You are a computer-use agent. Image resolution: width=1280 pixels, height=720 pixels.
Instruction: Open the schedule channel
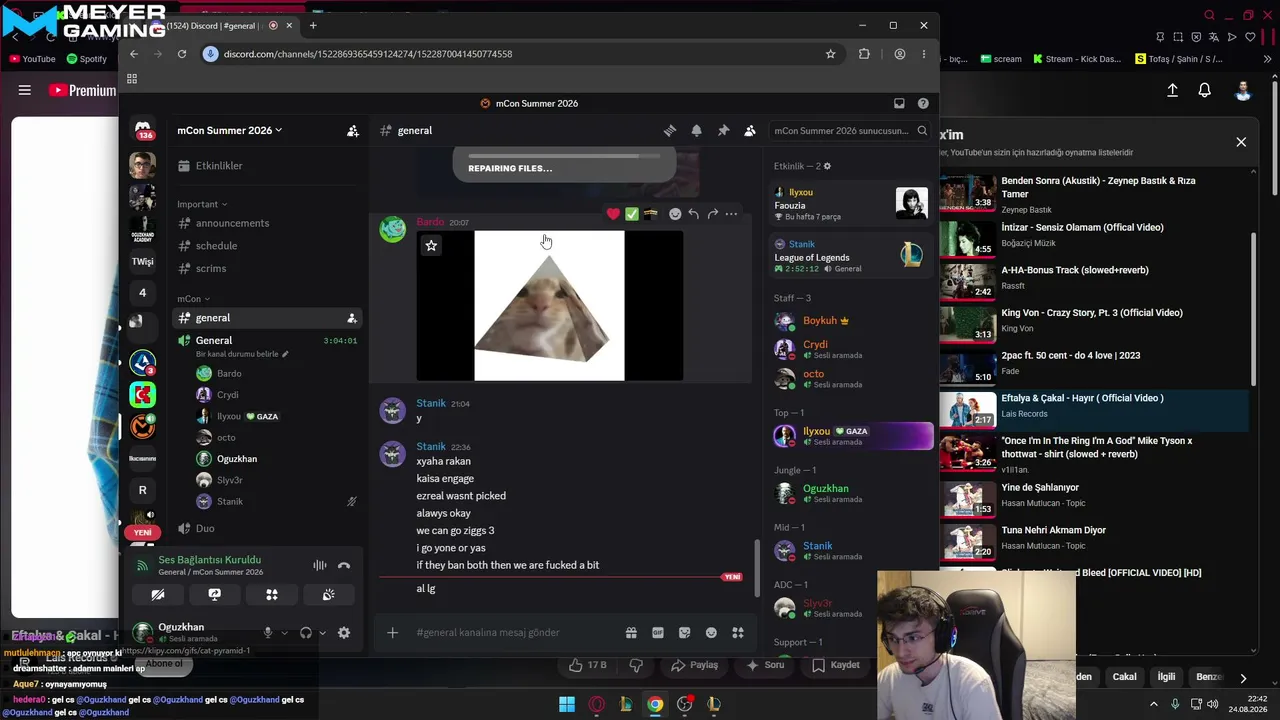pos(267,246)
